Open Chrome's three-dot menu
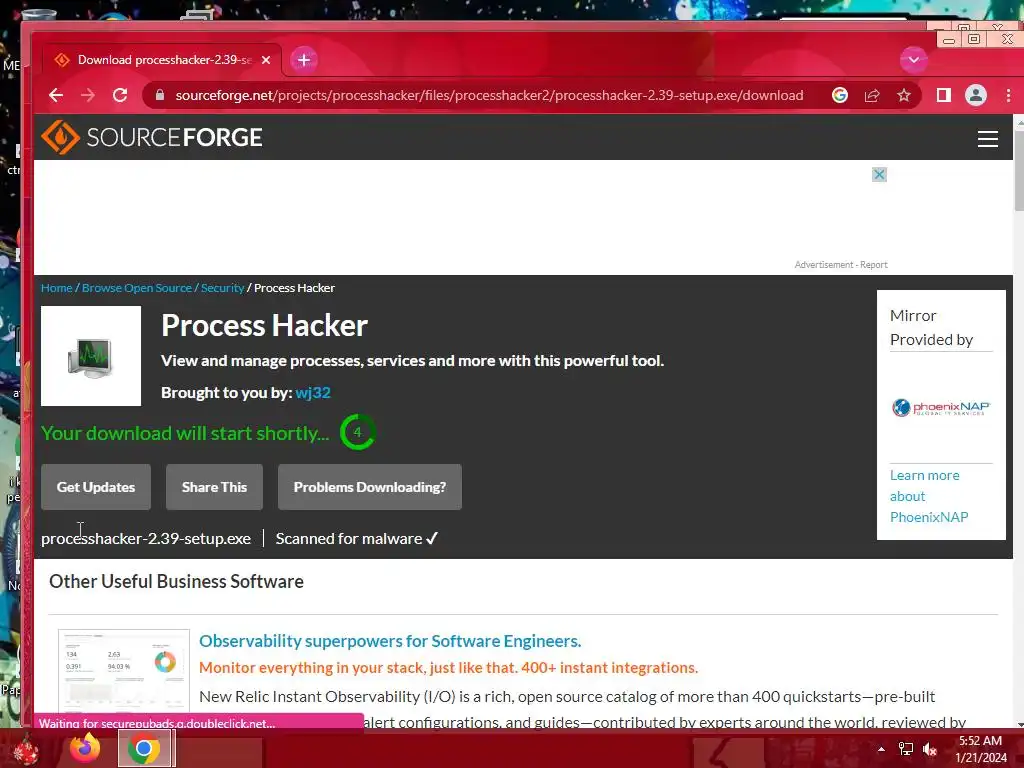1024x768 pixels. click(x=1008, y=95)
